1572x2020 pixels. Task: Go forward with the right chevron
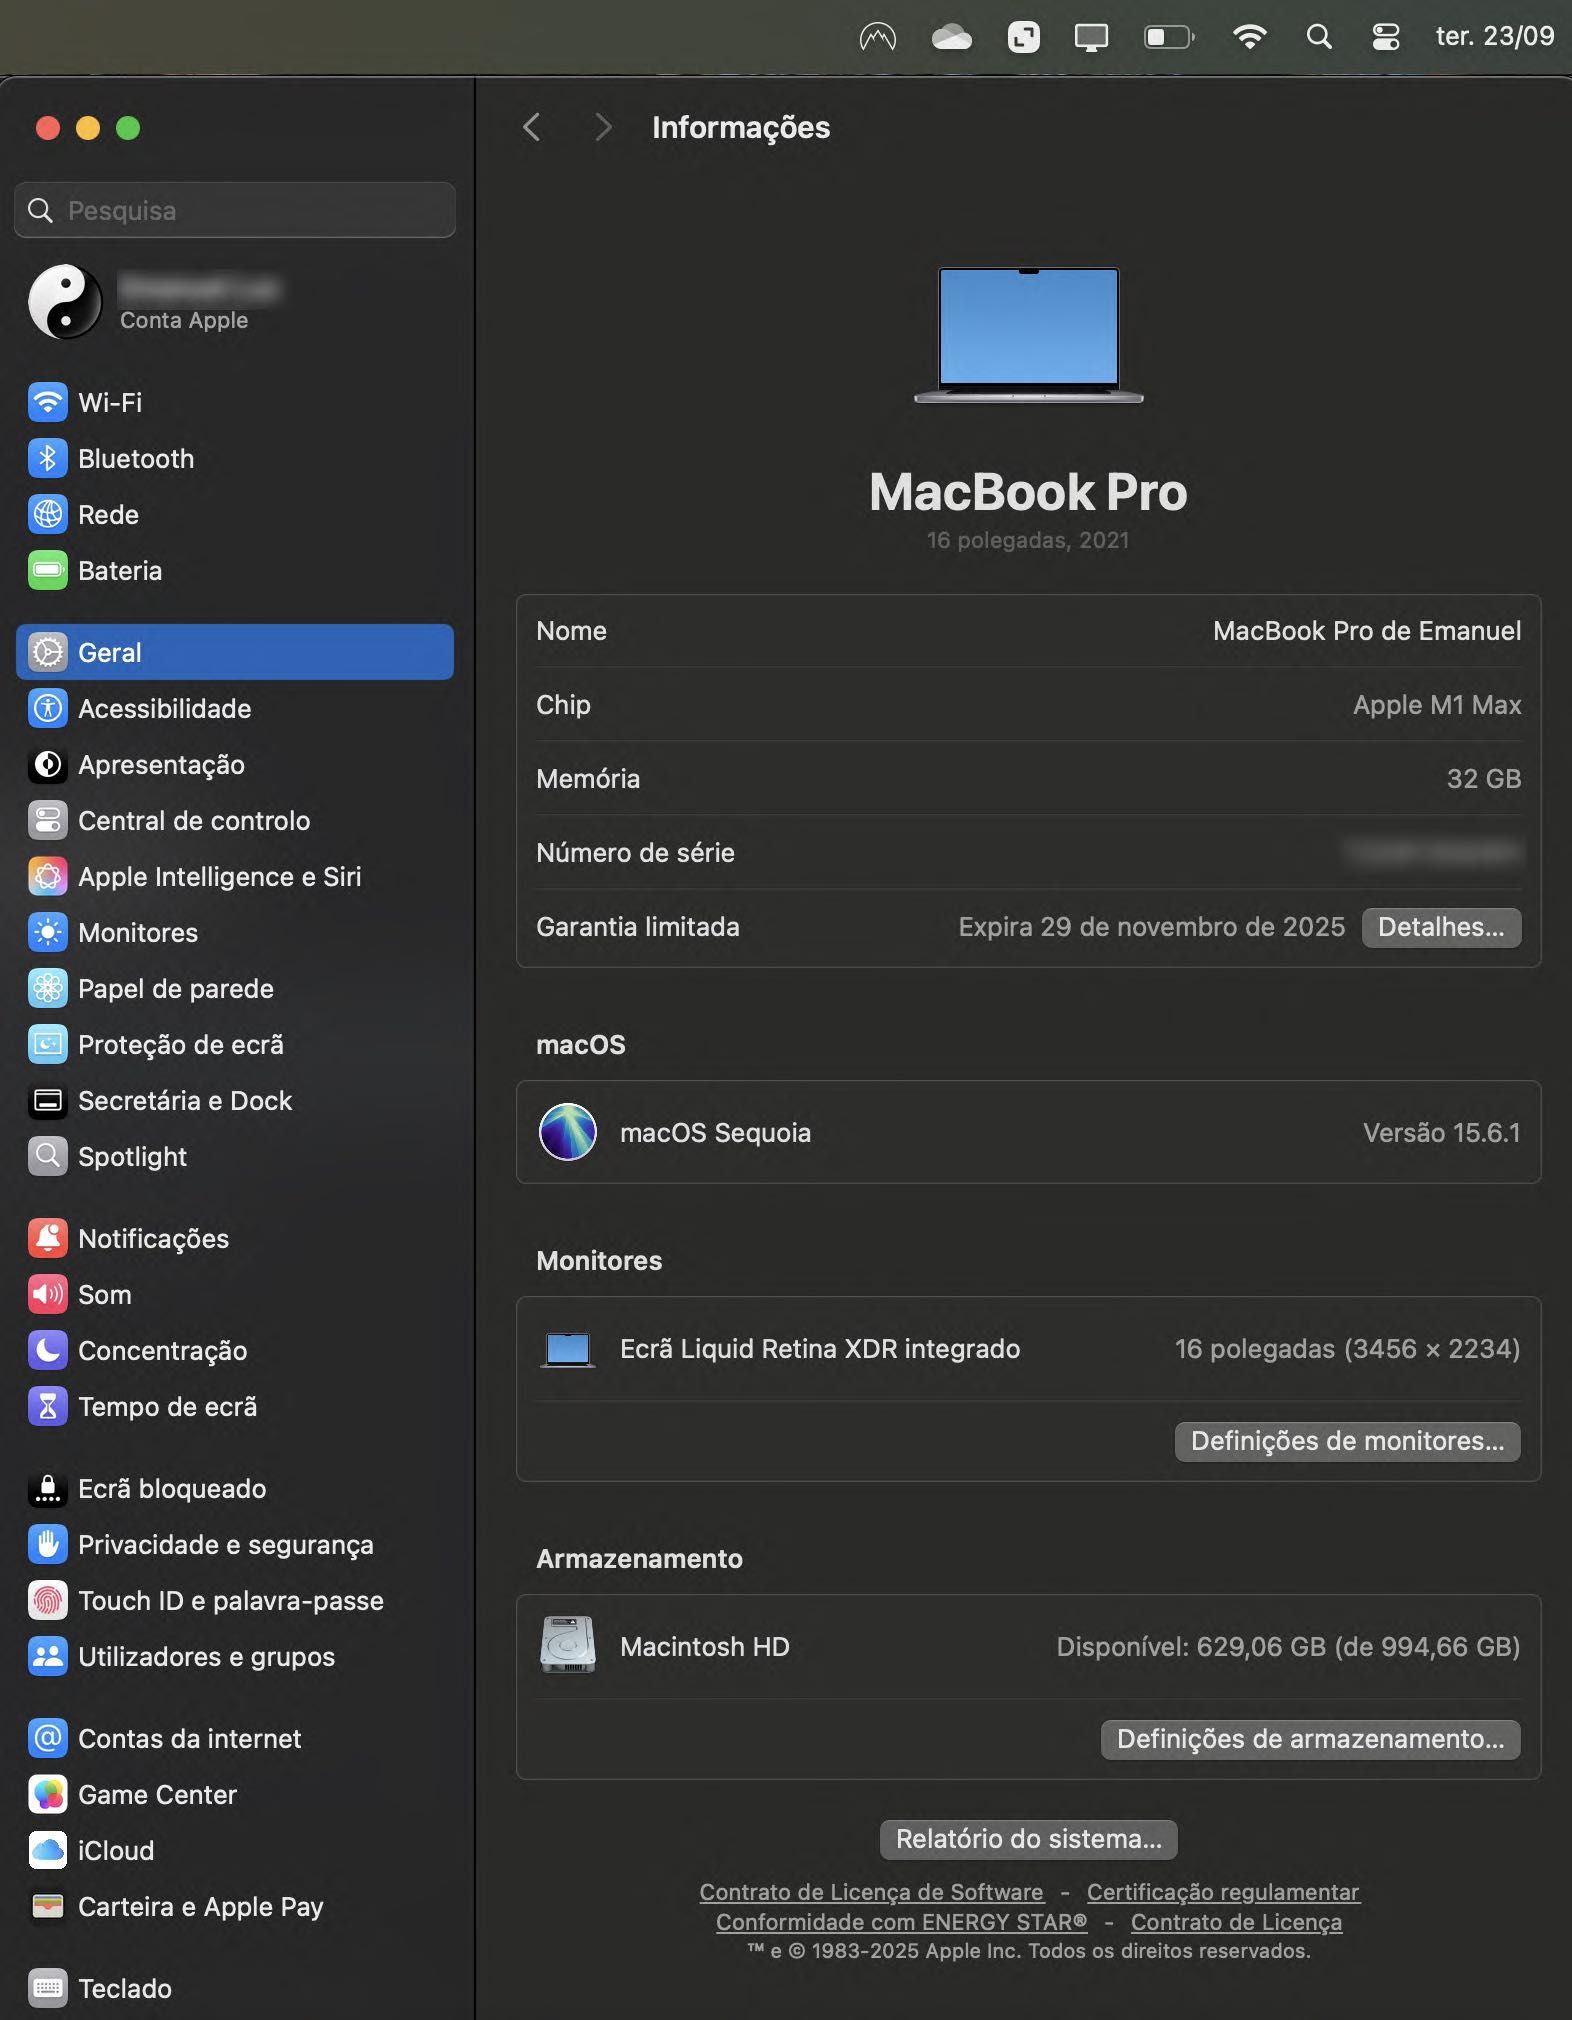point(602,127)
